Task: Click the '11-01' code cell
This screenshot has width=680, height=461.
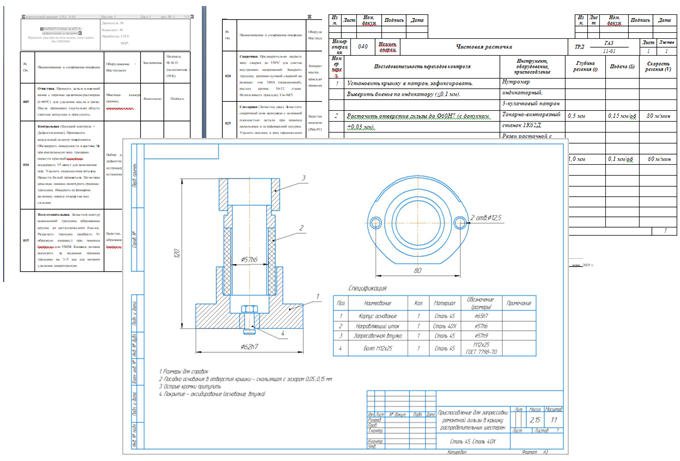Action: pyautogui.click(x=609, y=51)
